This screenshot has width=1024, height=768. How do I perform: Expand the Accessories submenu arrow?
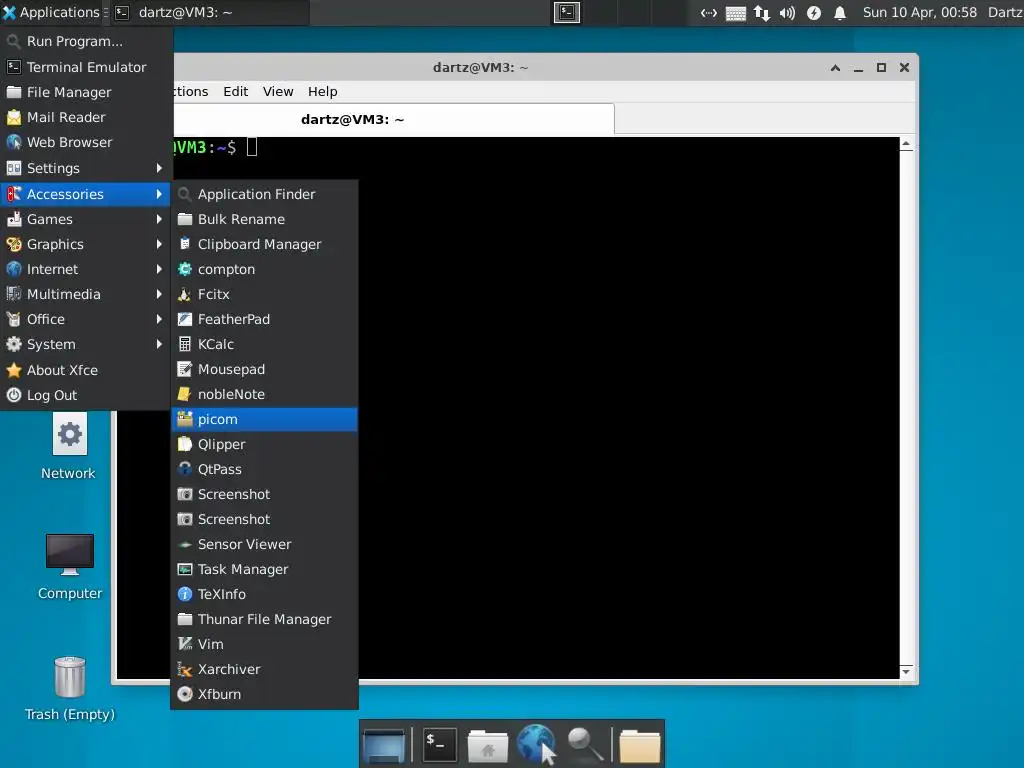click(x=159, y=194)
